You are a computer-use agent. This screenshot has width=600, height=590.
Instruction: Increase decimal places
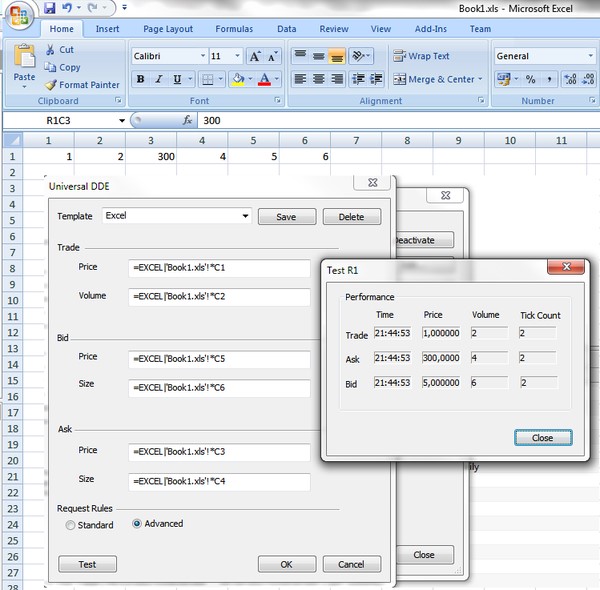[x=570, y=79]
